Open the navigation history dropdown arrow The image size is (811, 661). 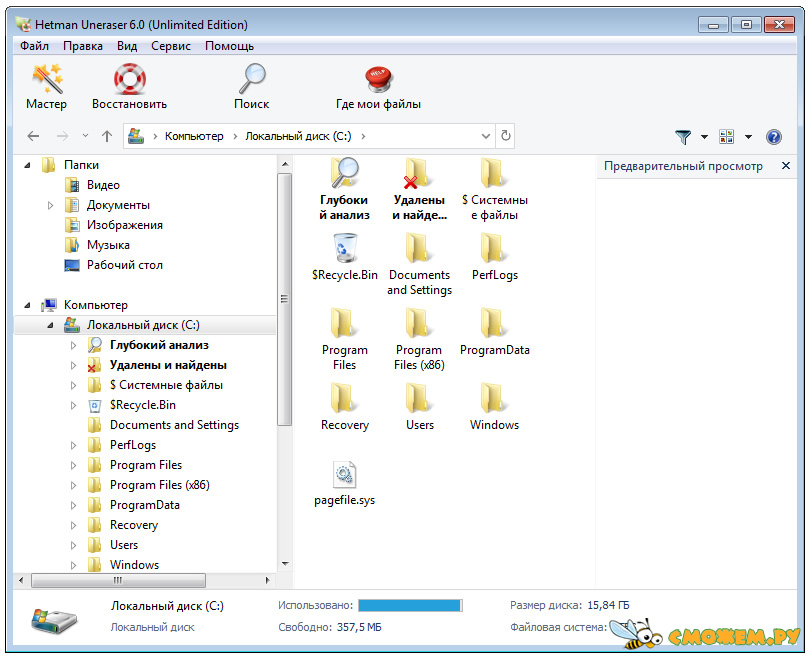tap(85, 136)
